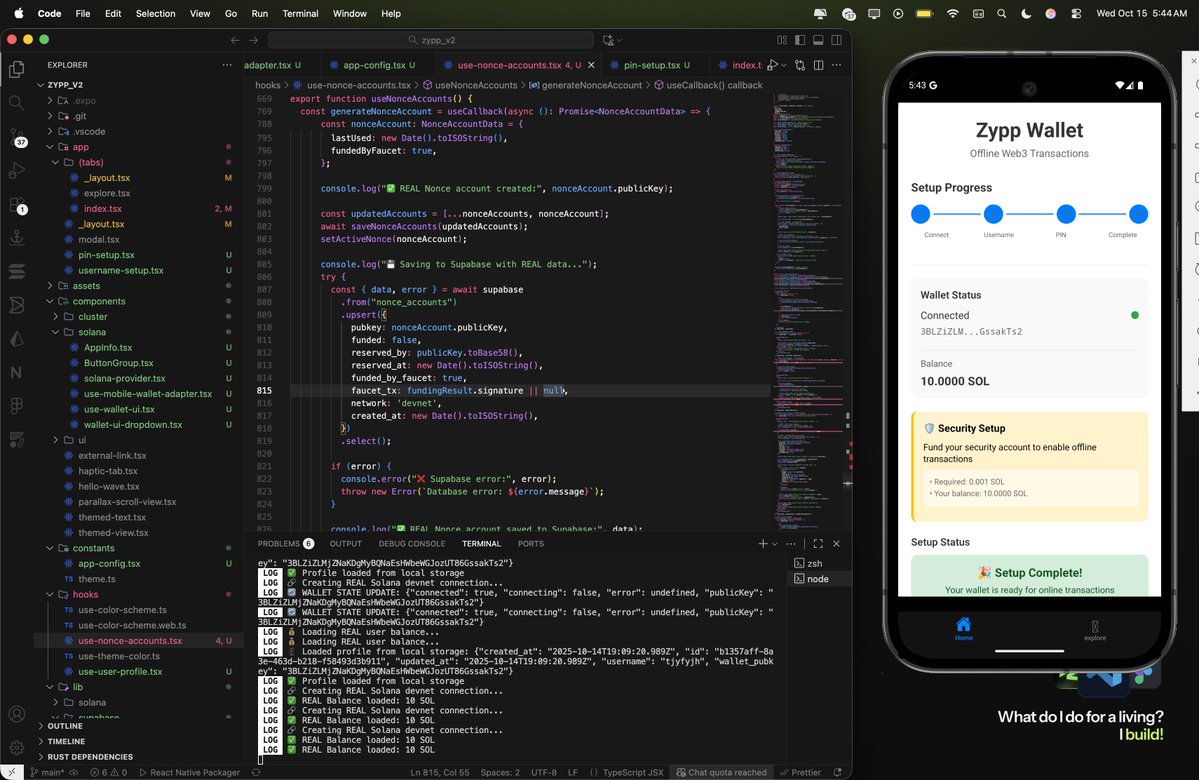Click React Native Packager in status bar

(189, 772)
